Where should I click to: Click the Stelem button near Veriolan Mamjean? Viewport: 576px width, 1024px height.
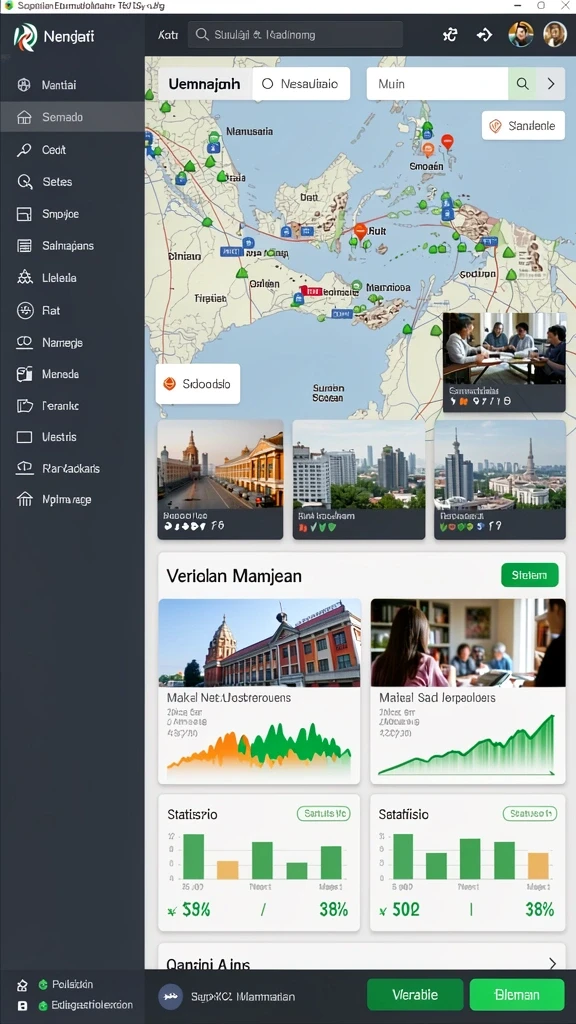530,575
